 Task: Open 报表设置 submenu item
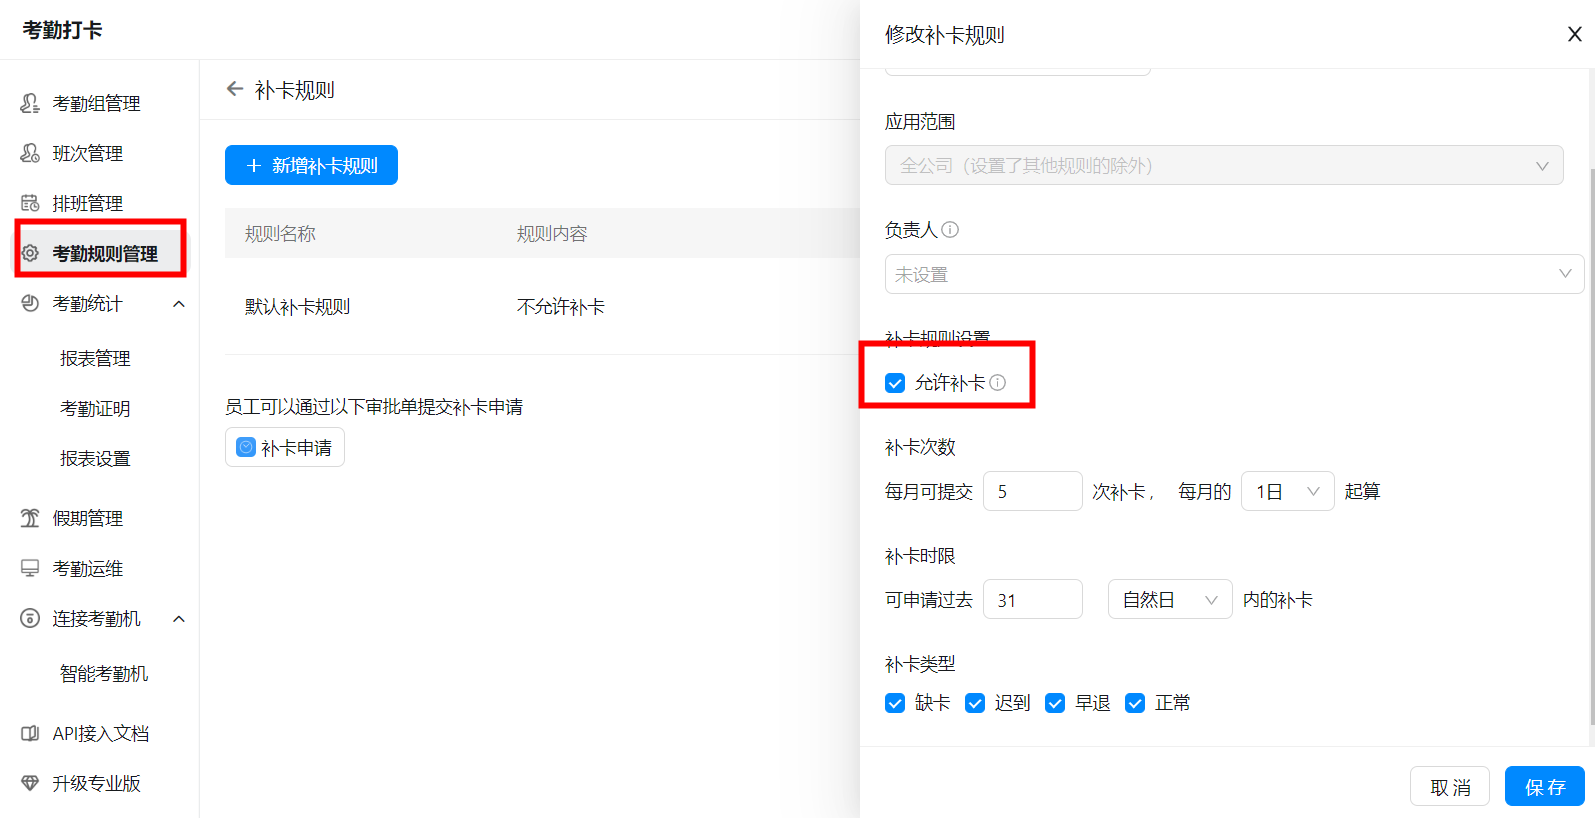tap(95, 458)
